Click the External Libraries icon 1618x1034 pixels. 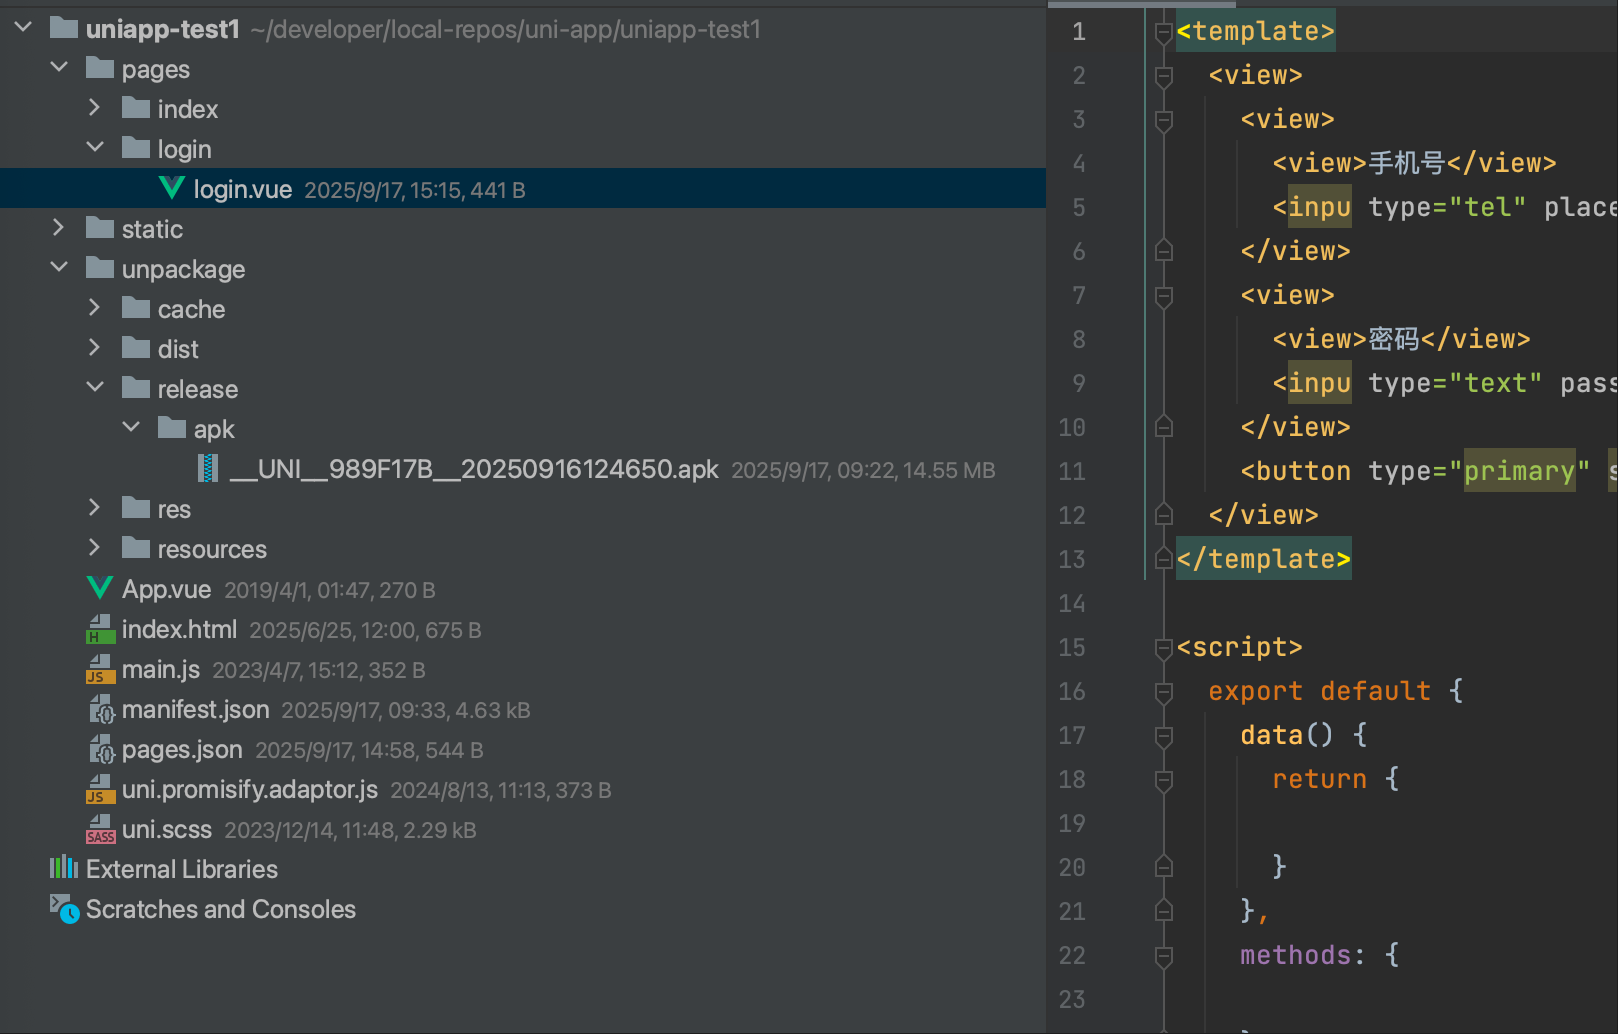point(64,868)
